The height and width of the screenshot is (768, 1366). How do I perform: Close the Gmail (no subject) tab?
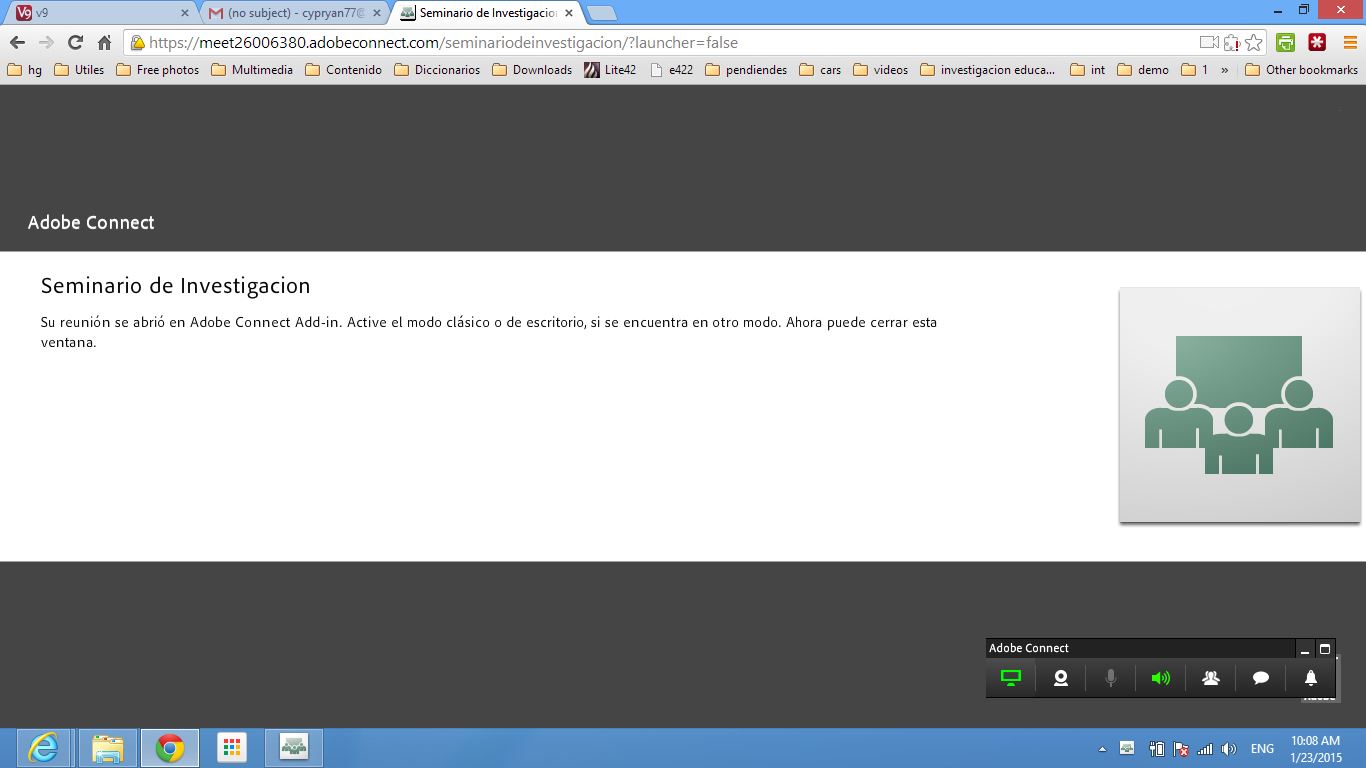[377, 13]
